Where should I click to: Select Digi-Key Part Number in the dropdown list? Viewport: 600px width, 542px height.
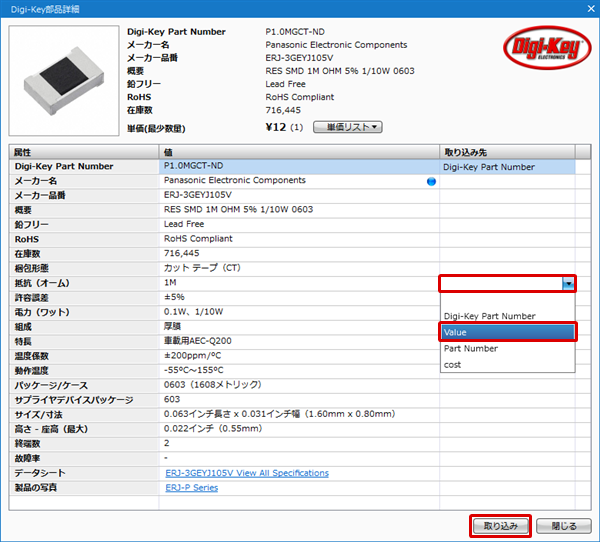[x=508, y=316]
